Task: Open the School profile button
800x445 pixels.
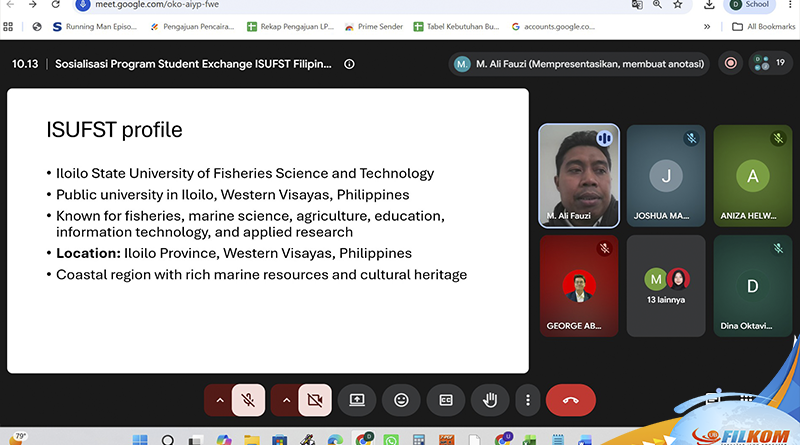Action: point(749,5)
